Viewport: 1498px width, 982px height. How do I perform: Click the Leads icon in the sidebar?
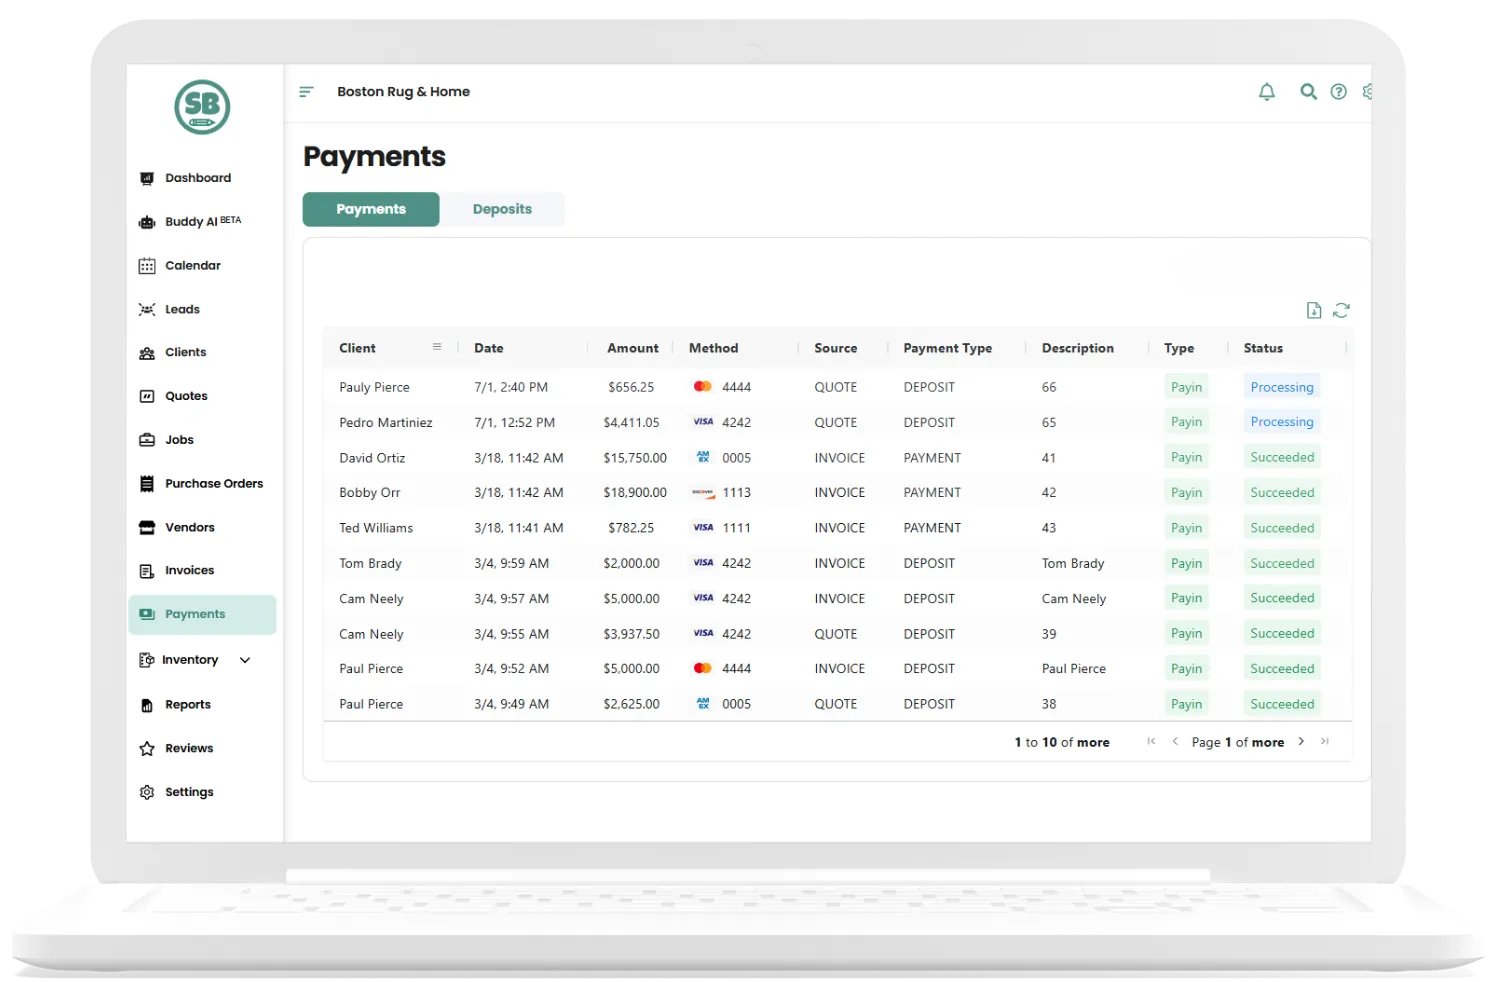coord(147,309)
